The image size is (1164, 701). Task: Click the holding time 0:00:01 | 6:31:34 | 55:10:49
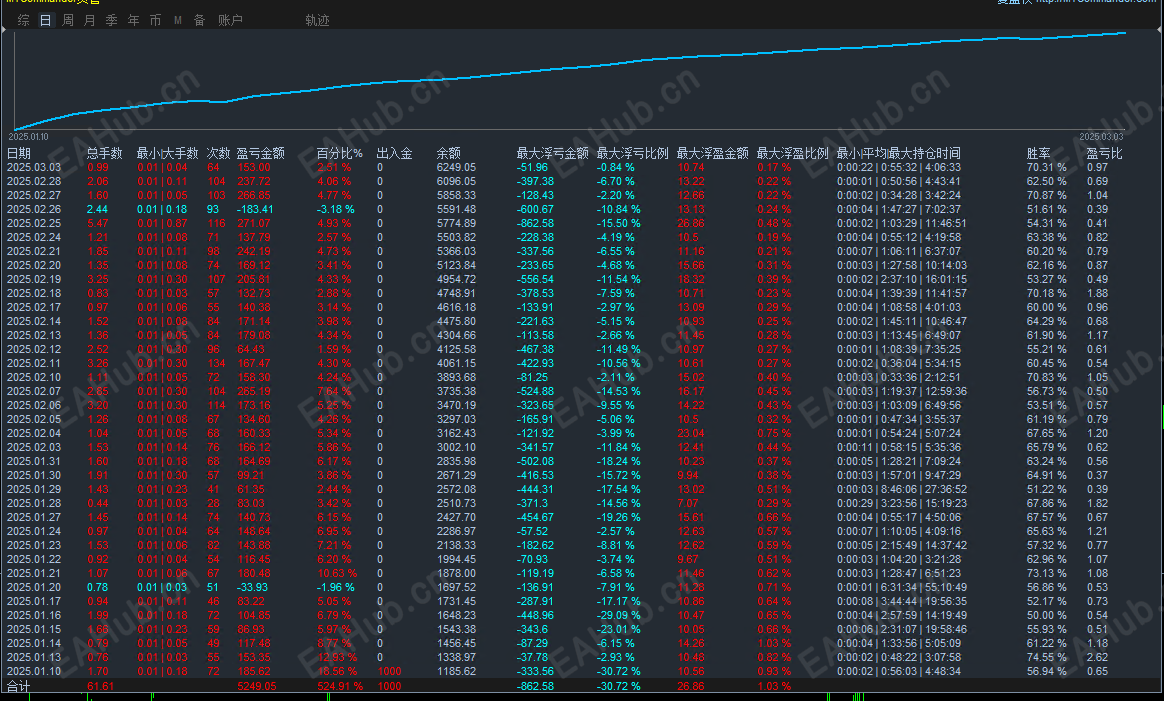pos(902,587)
